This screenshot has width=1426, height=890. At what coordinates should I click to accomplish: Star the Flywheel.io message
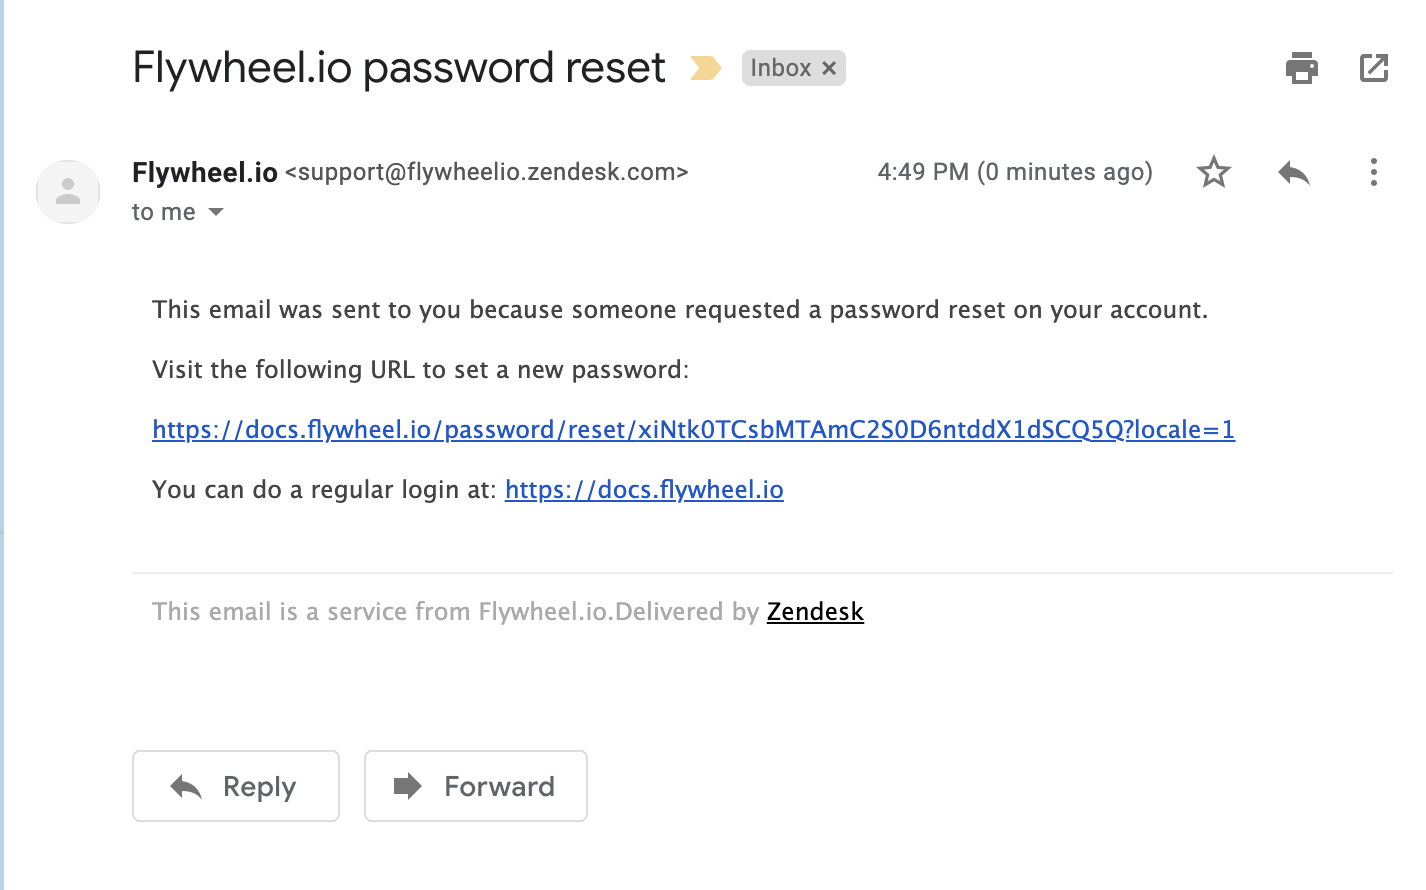1213,172
